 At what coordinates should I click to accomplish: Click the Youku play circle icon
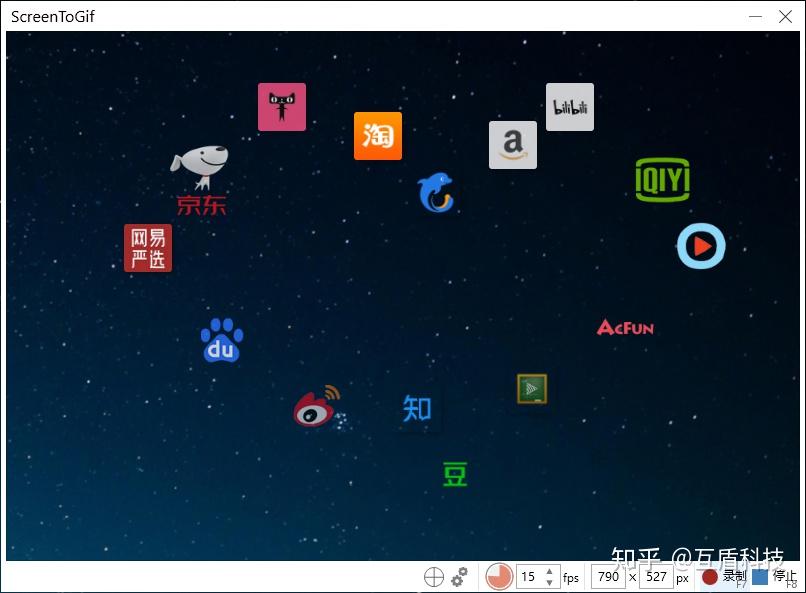click(x=701, y=246)
